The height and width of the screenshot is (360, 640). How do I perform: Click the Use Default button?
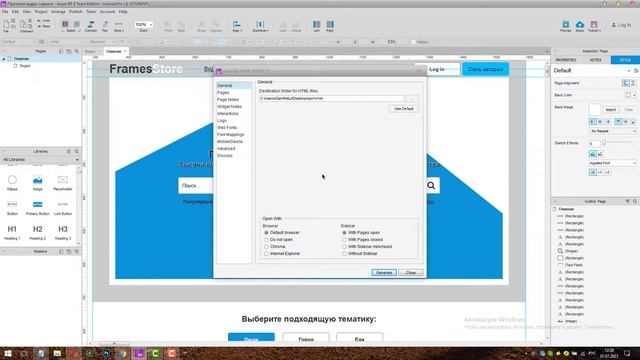coord(404,109)
